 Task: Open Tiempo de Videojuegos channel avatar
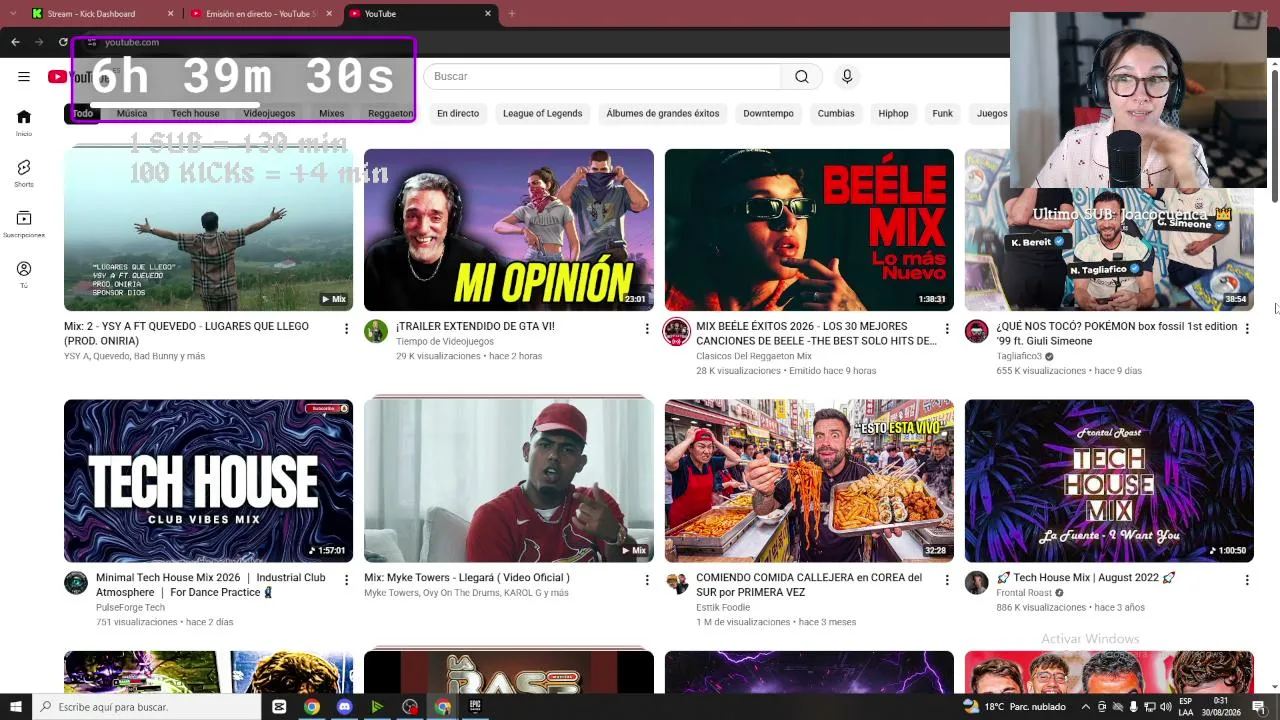pos(376,331)
